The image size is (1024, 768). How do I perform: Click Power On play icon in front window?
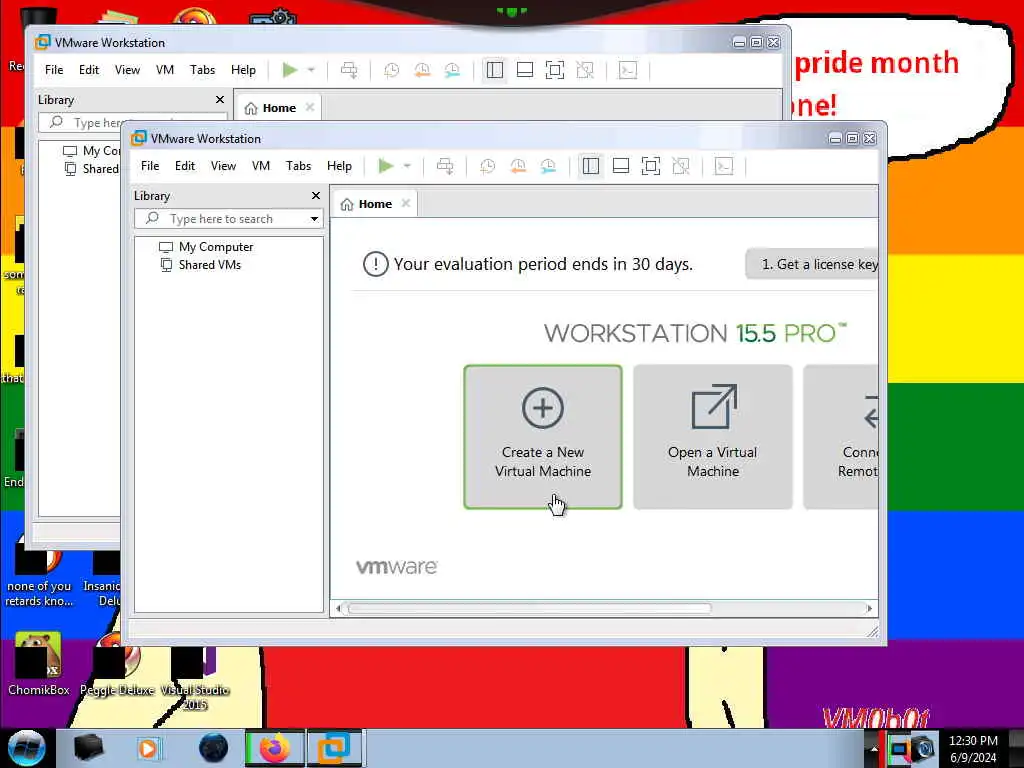386,166
